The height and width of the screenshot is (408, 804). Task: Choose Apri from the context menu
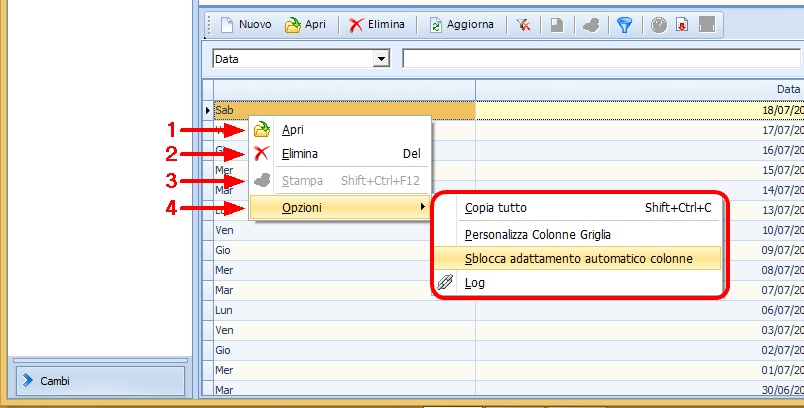[292, 130]
